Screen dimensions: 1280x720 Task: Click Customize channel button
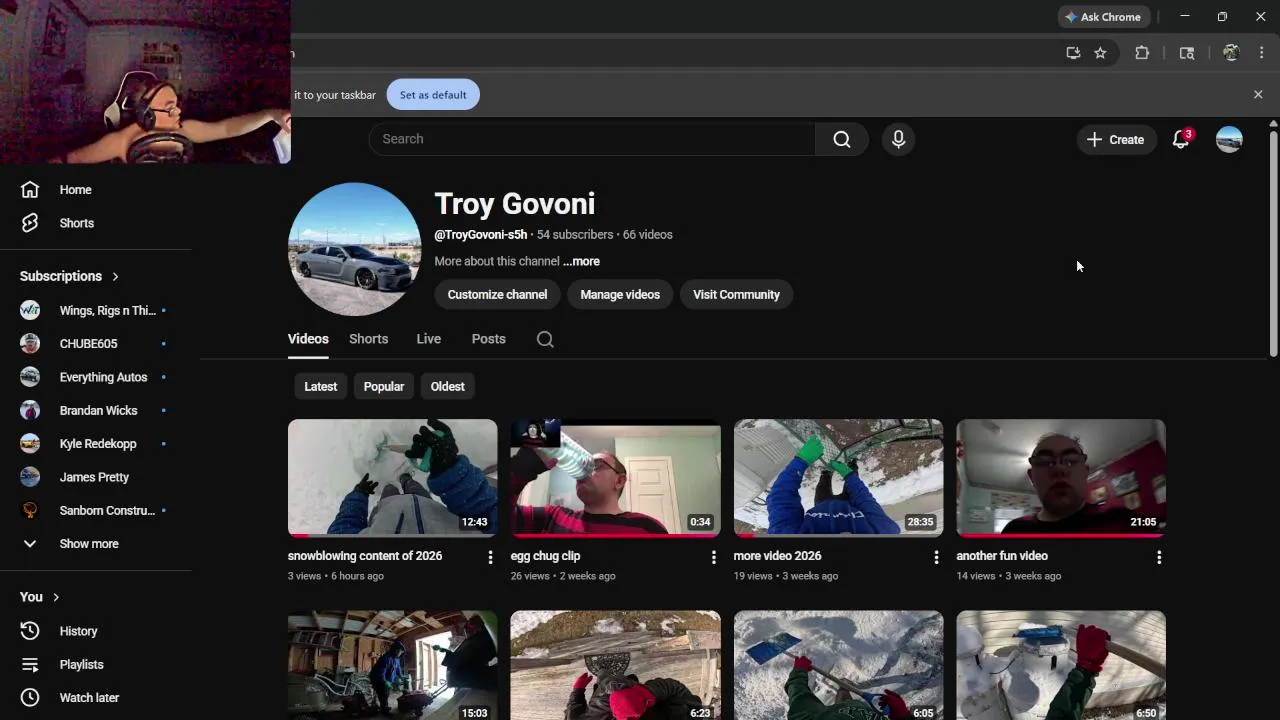497,294
